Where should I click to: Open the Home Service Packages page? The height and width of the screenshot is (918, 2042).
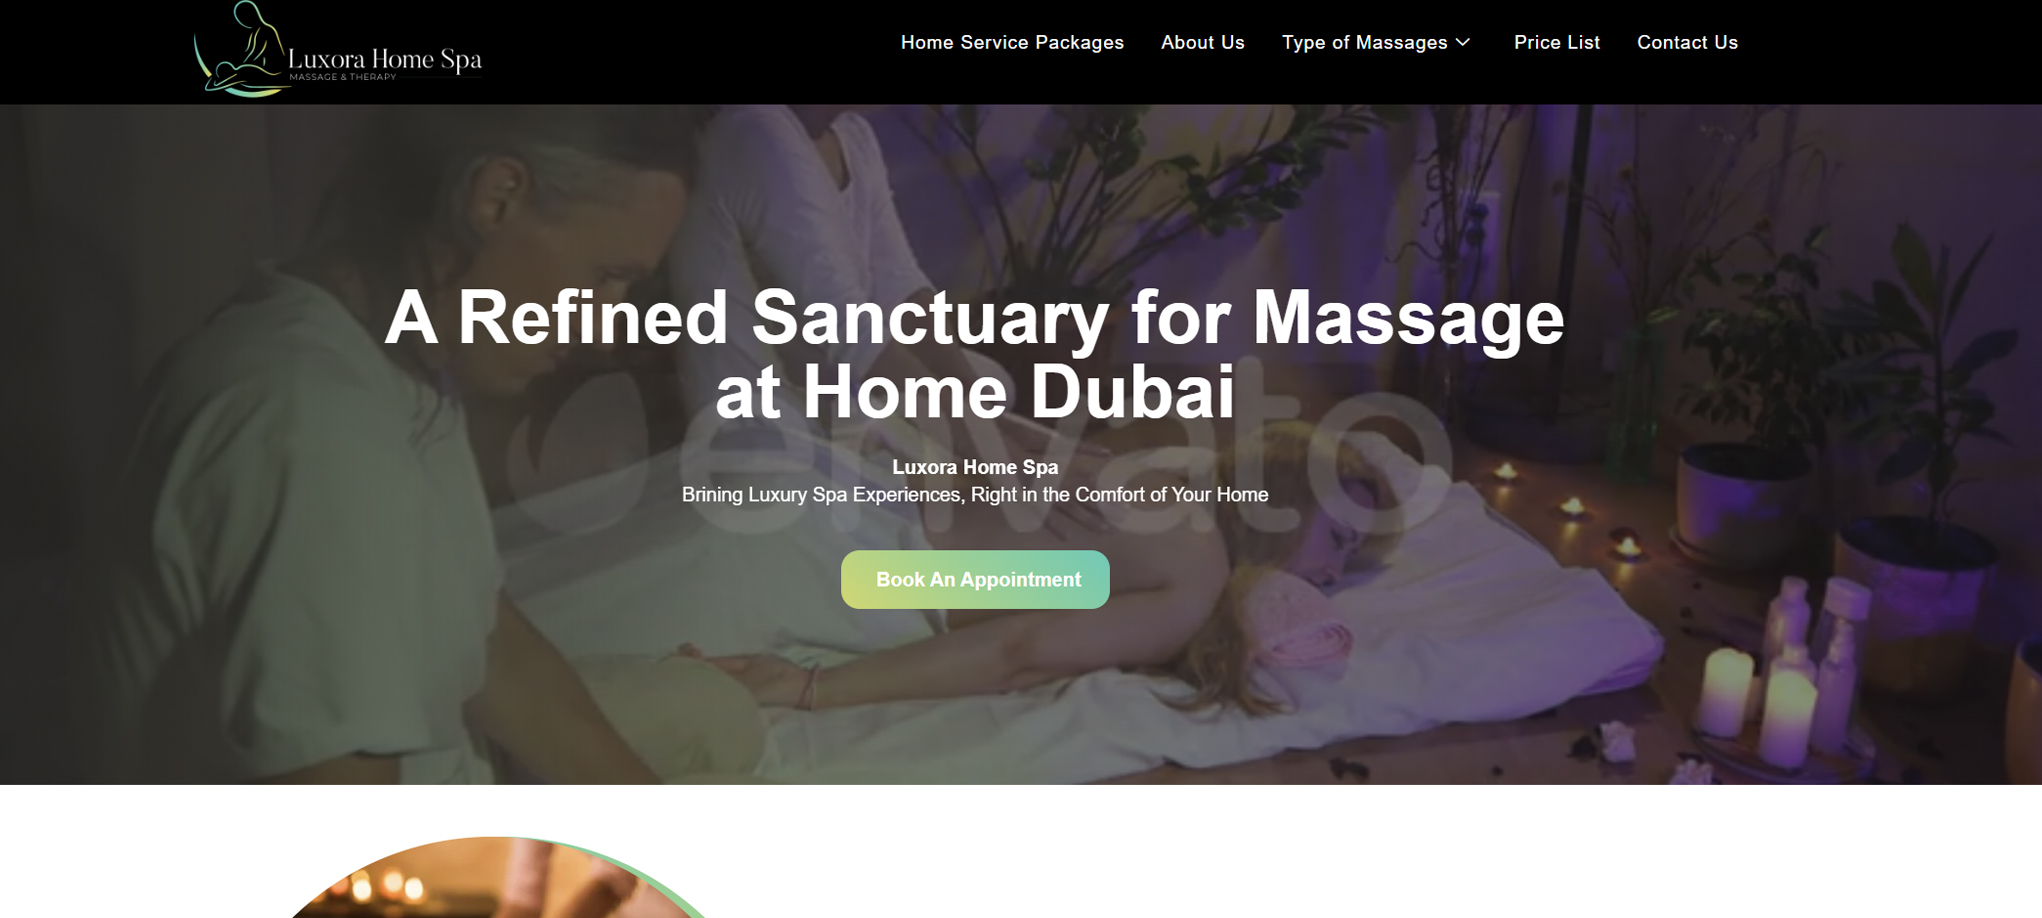point(1012,42)
